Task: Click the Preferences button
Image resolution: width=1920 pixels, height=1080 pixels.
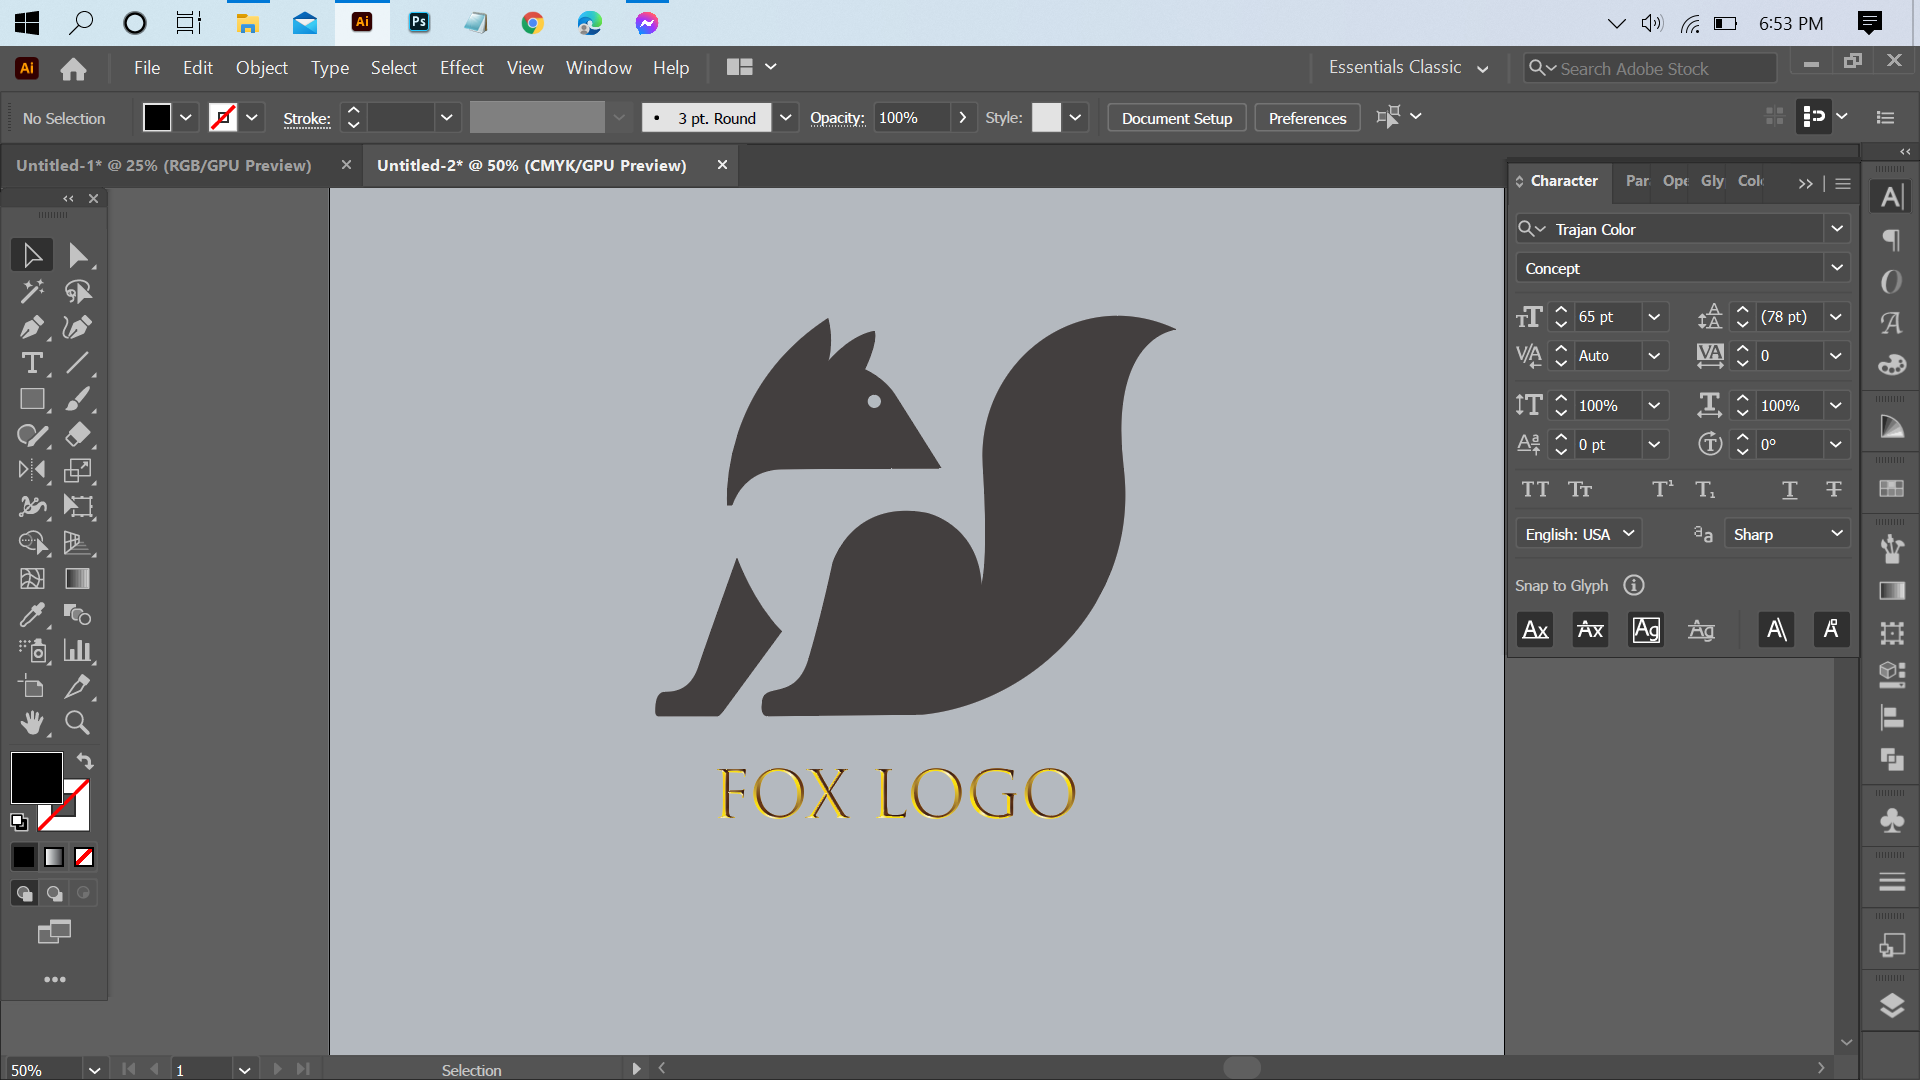Action: click(1307, 118)
